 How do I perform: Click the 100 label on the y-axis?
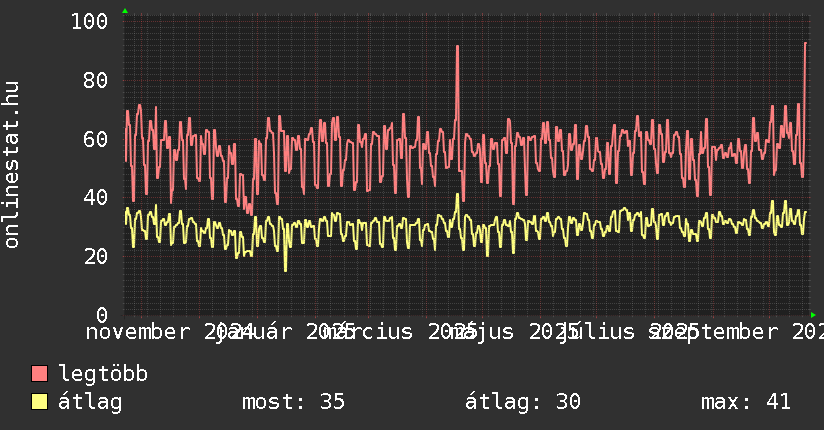pos(90,21)
